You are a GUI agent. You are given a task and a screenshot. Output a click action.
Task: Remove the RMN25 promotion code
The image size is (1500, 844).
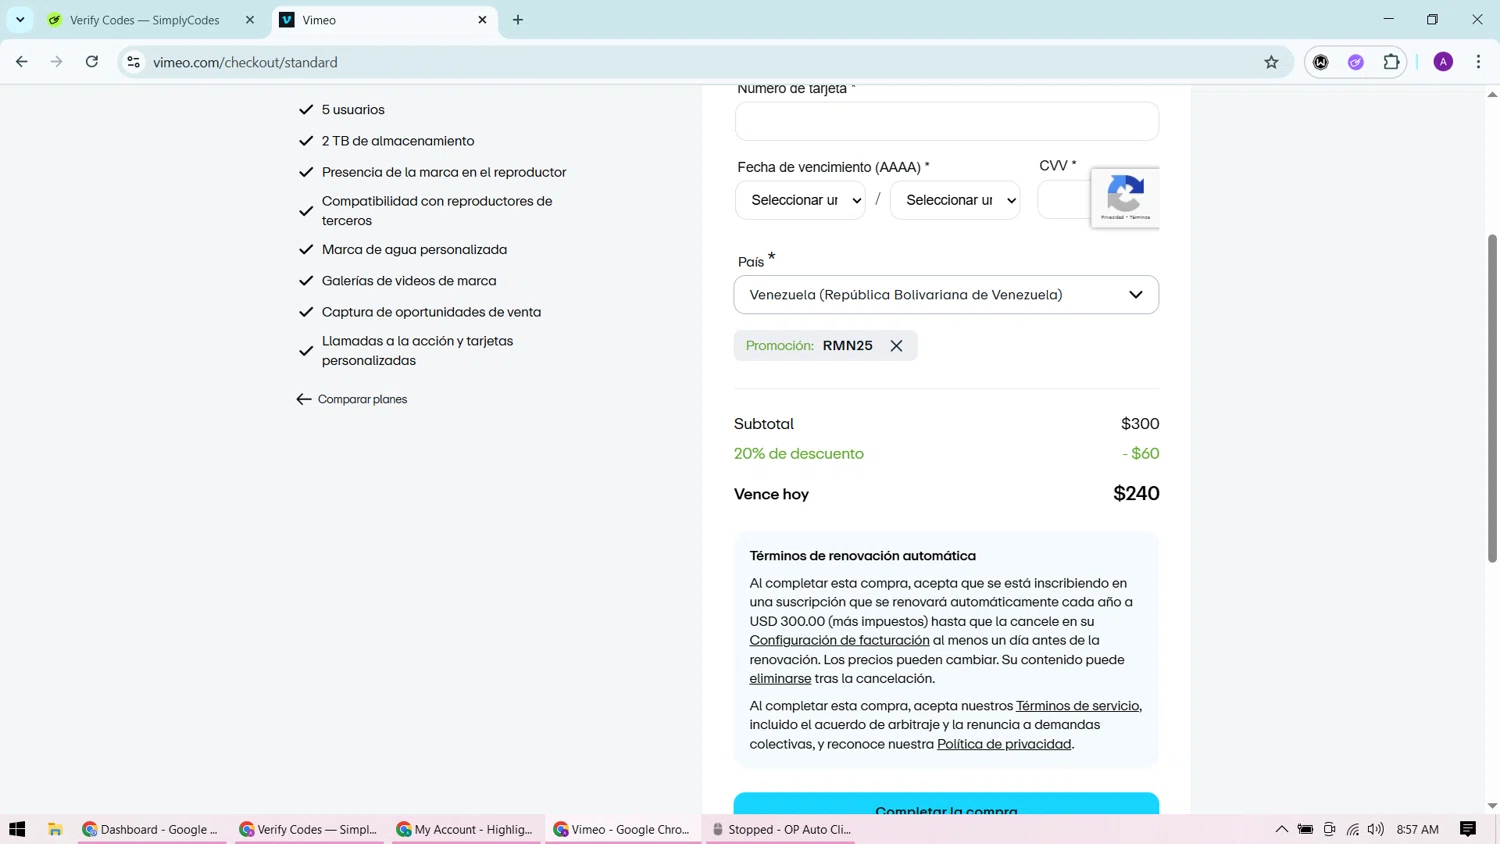896,346
